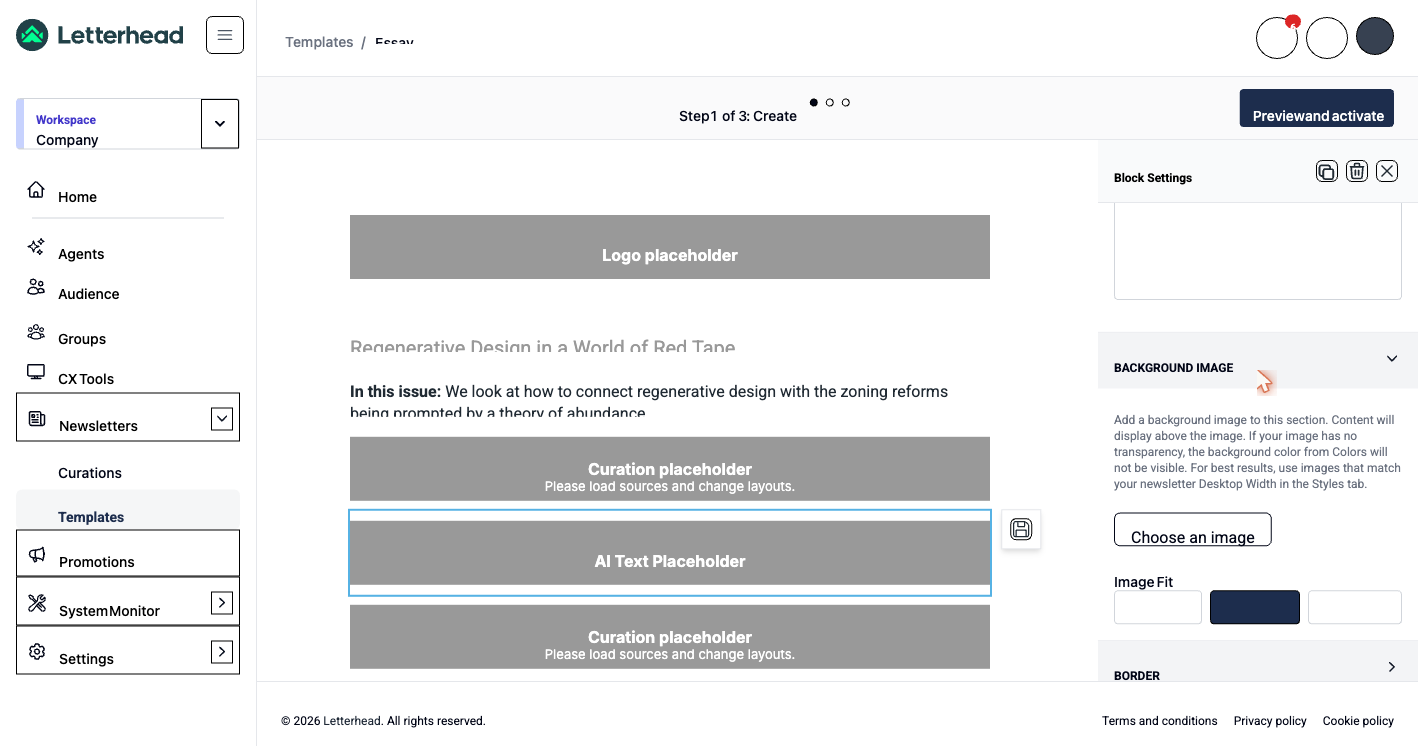Click the Settings gear icon
This screenshot has height=746, width=1418.
click(x=37, y=652)
